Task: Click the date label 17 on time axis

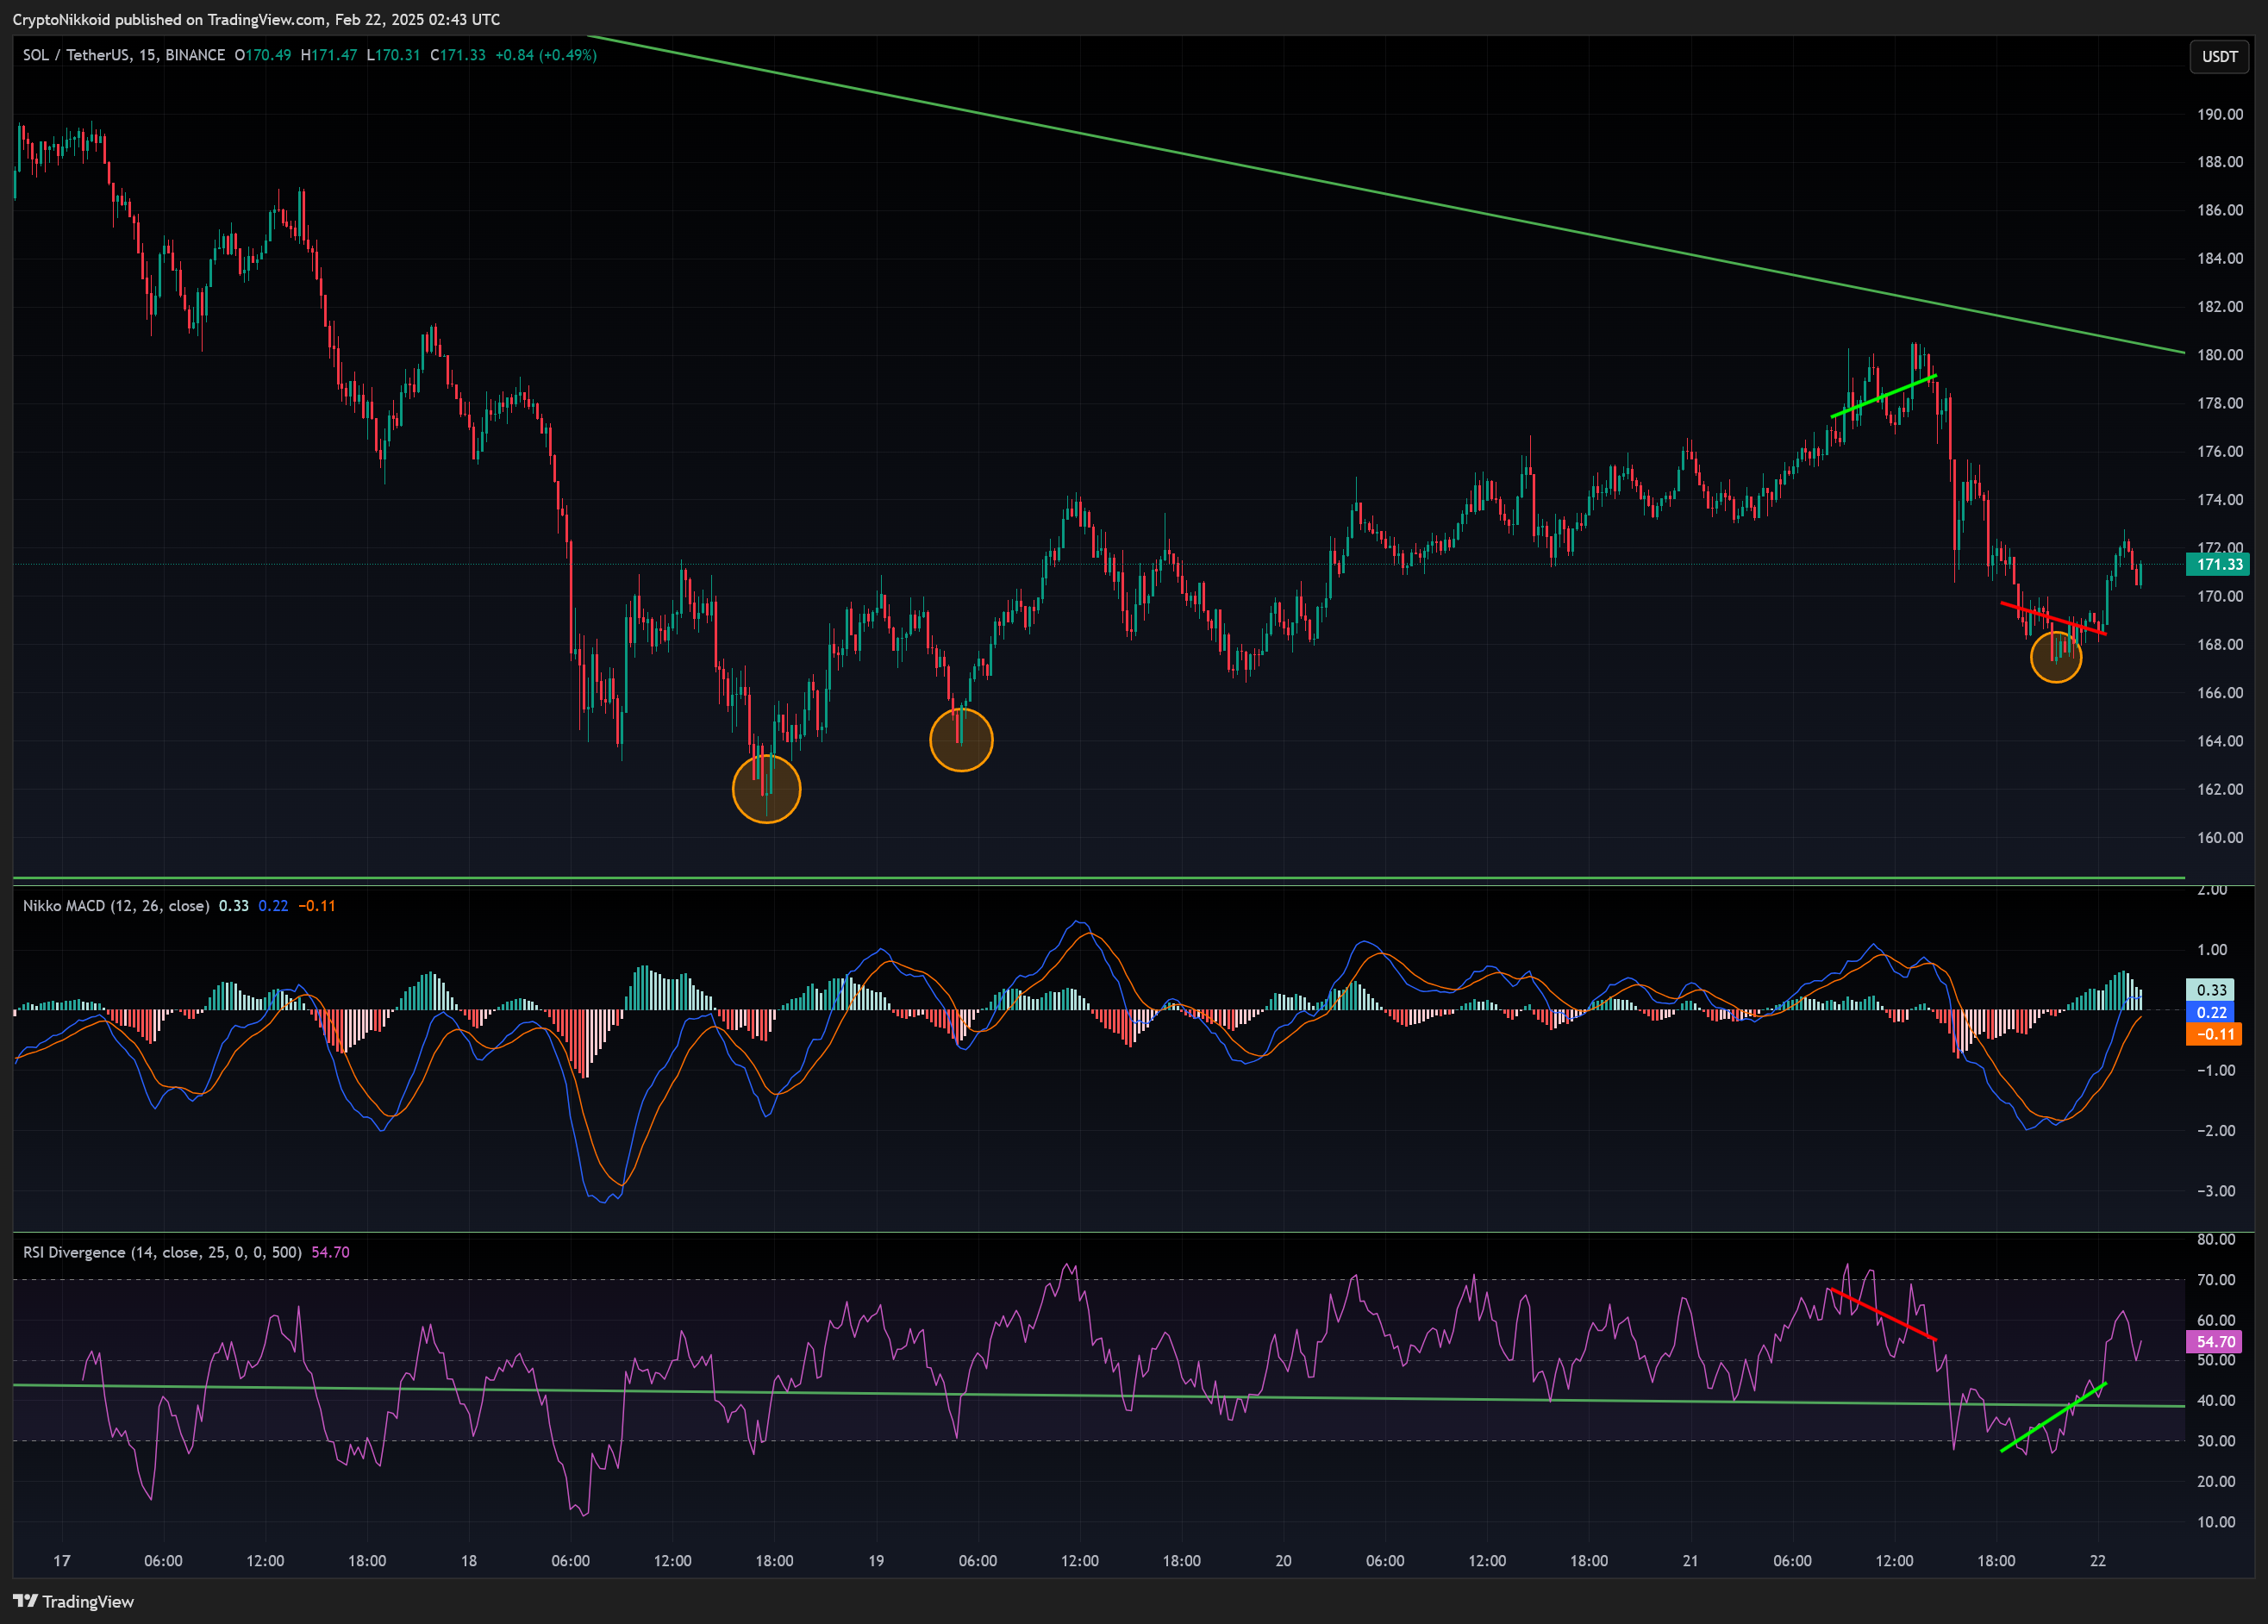Action: point(62,1560)
